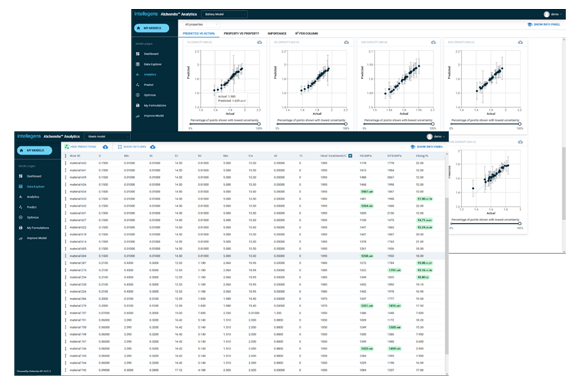Open Steels model dropdown in front window header

[107, 136]
